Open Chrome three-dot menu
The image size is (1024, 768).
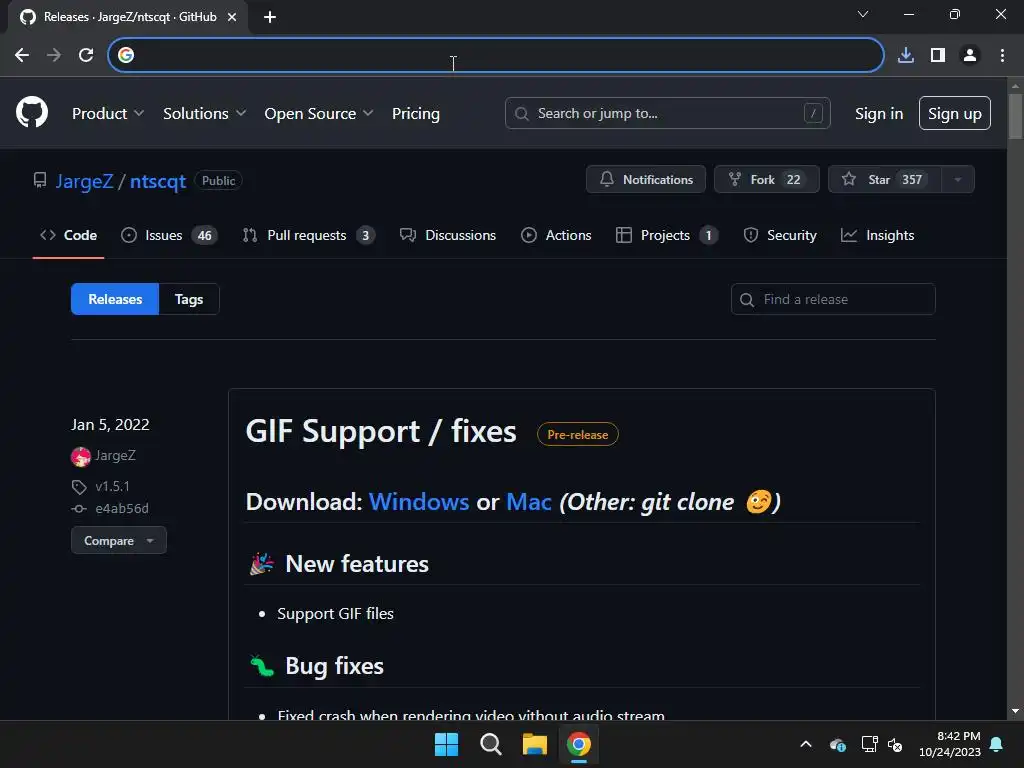pos(1002,55)
